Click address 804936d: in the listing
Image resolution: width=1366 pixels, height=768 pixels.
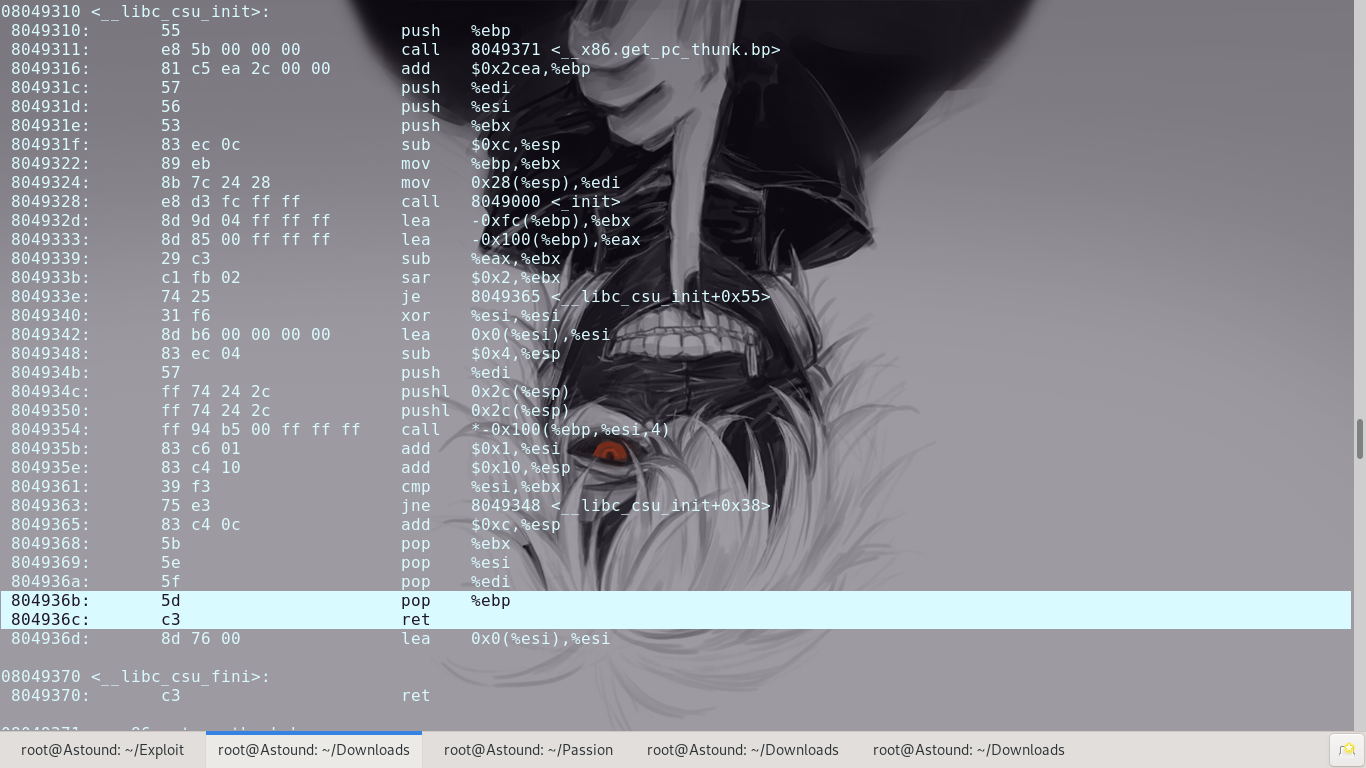click(50, 639)
